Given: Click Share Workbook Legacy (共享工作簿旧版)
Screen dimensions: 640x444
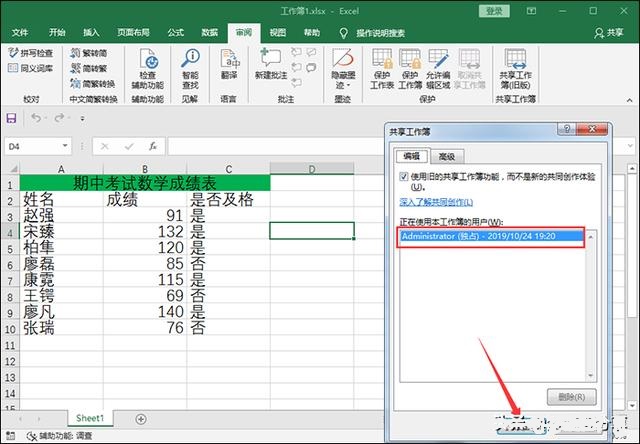Looking at the screenshot, I should (516, 69).
